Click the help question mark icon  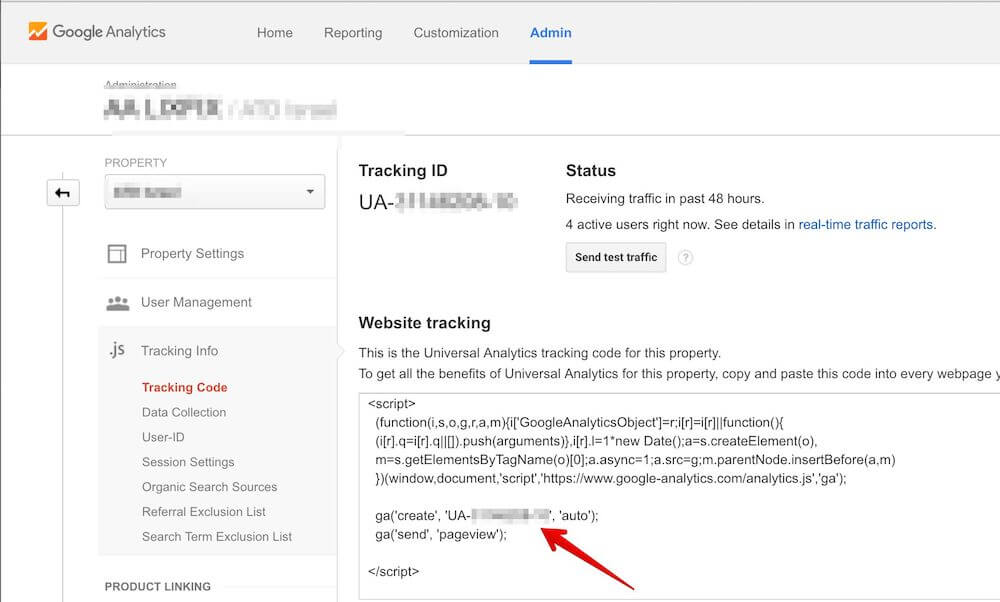pyautogui.click(x=686, y=258)
